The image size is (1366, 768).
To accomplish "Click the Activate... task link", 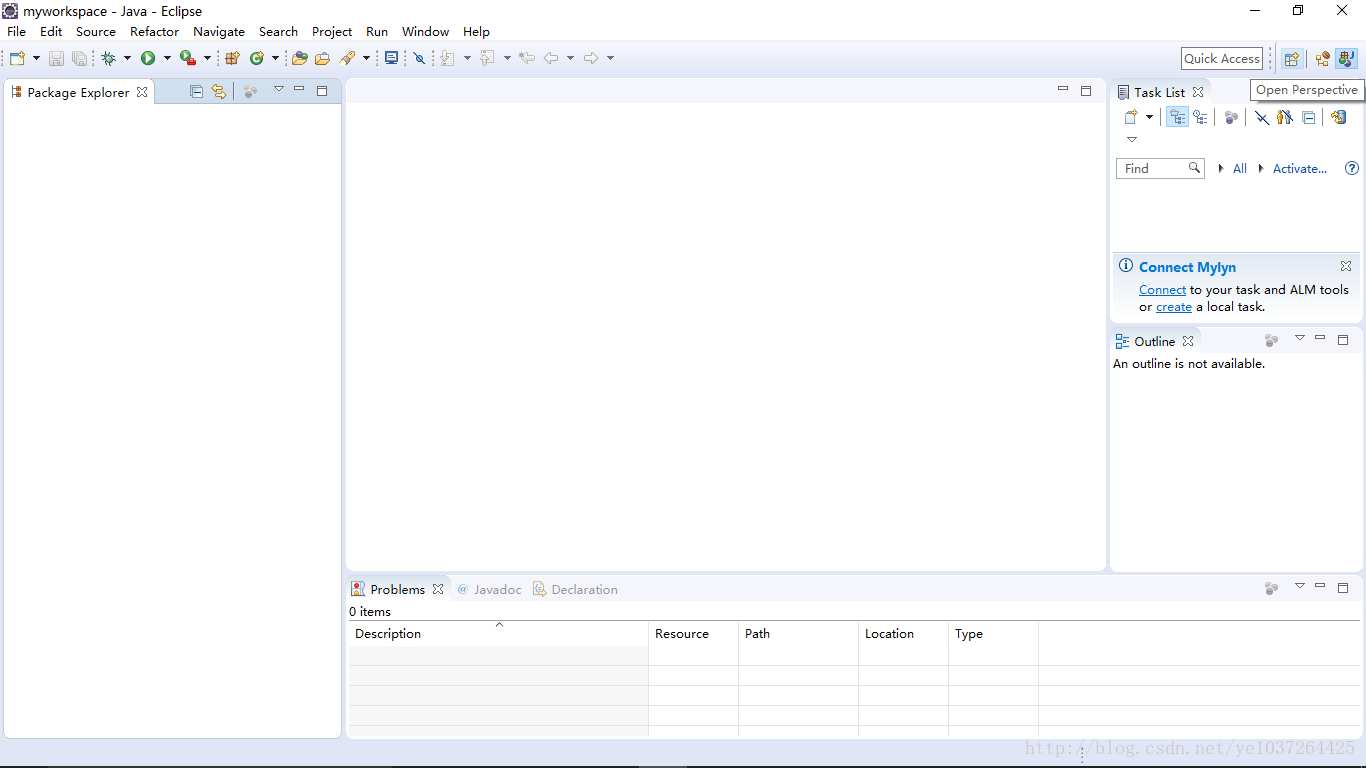I will [1300, 169].
